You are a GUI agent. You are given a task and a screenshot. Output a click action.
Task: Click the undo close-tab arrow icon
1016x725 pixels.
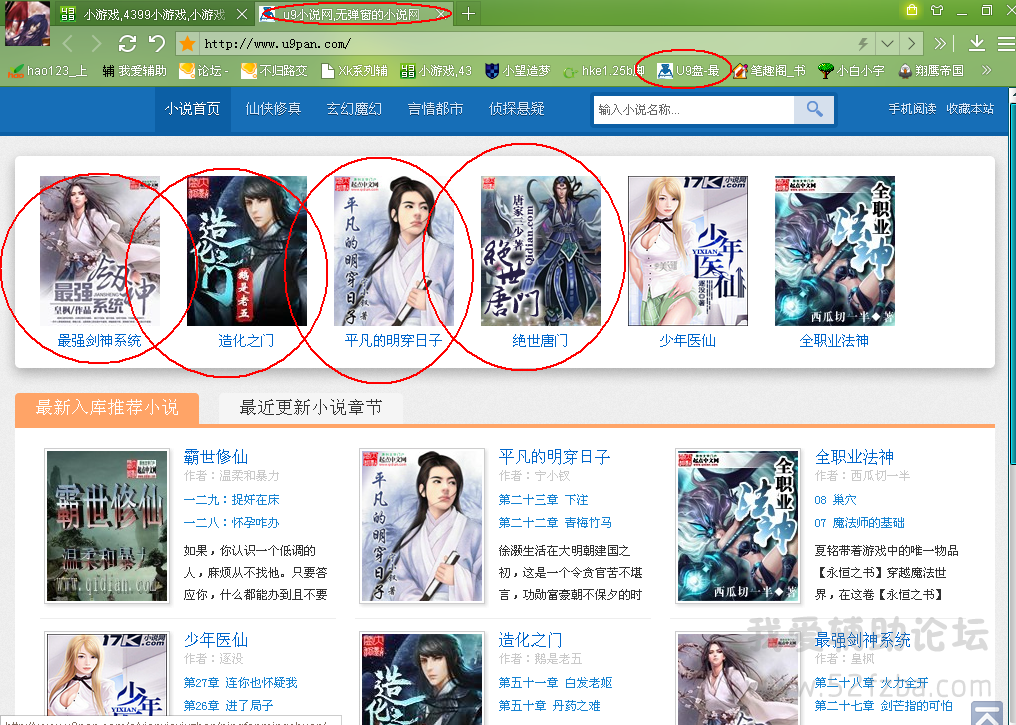pyautogui.click(x=157, y=43)
